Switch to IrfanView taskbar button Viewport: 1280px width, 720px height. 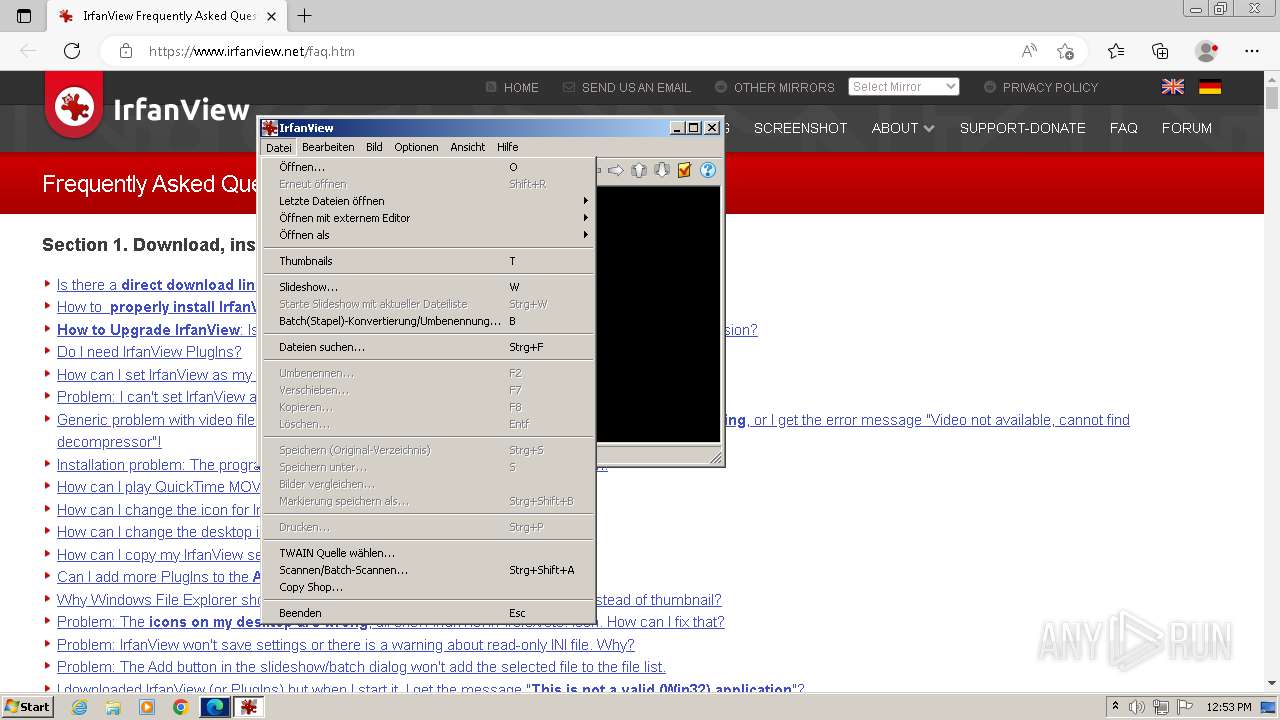click(249, 707)
